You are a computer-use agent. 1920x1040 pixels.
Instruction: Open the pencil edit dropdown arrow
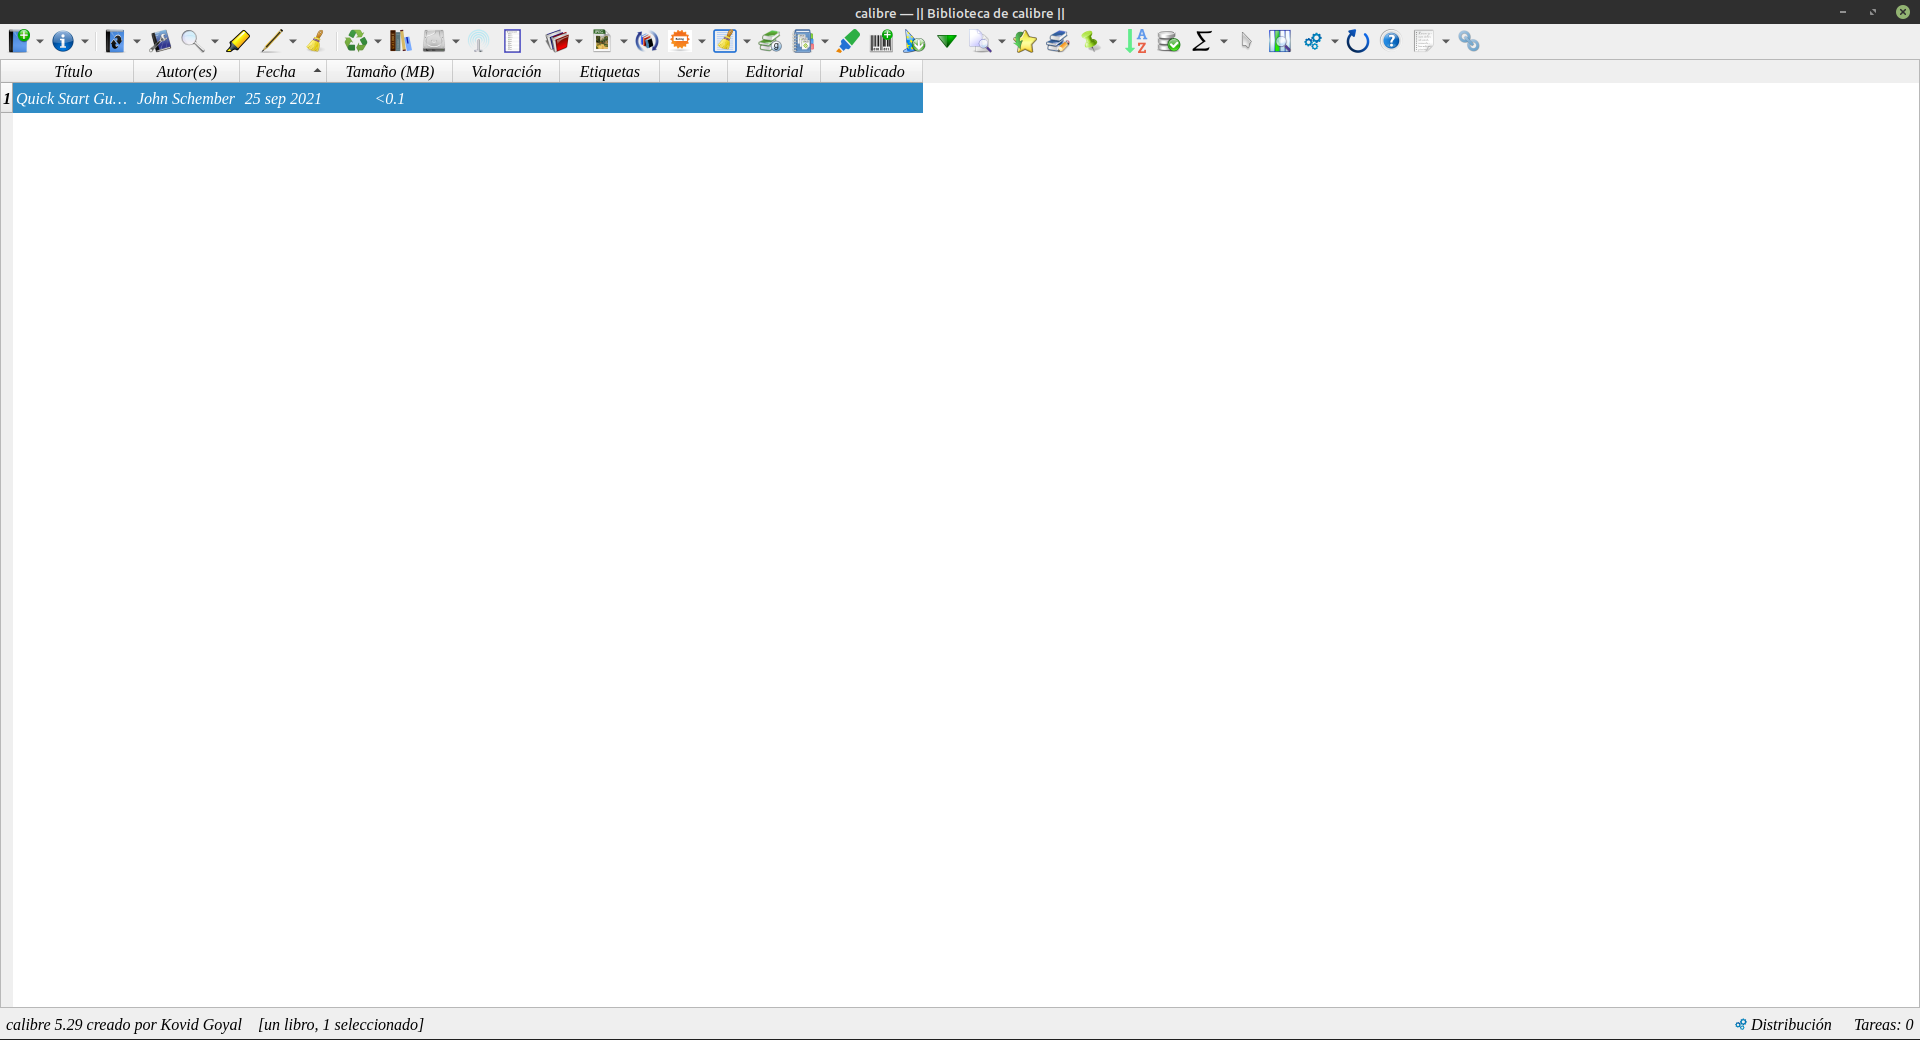pyautogui.click(x=293, y=42)
